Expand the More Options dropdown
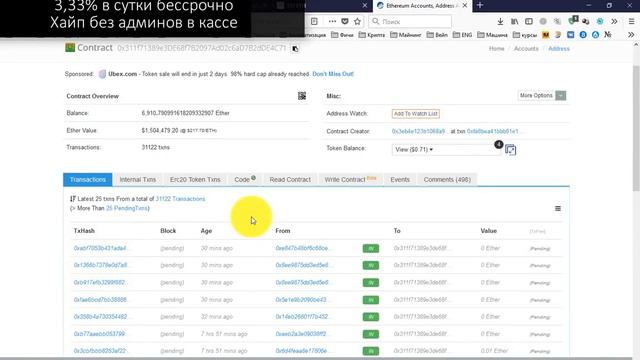The width and height of the screenshot is (640, 360). (x=542, y=96)
